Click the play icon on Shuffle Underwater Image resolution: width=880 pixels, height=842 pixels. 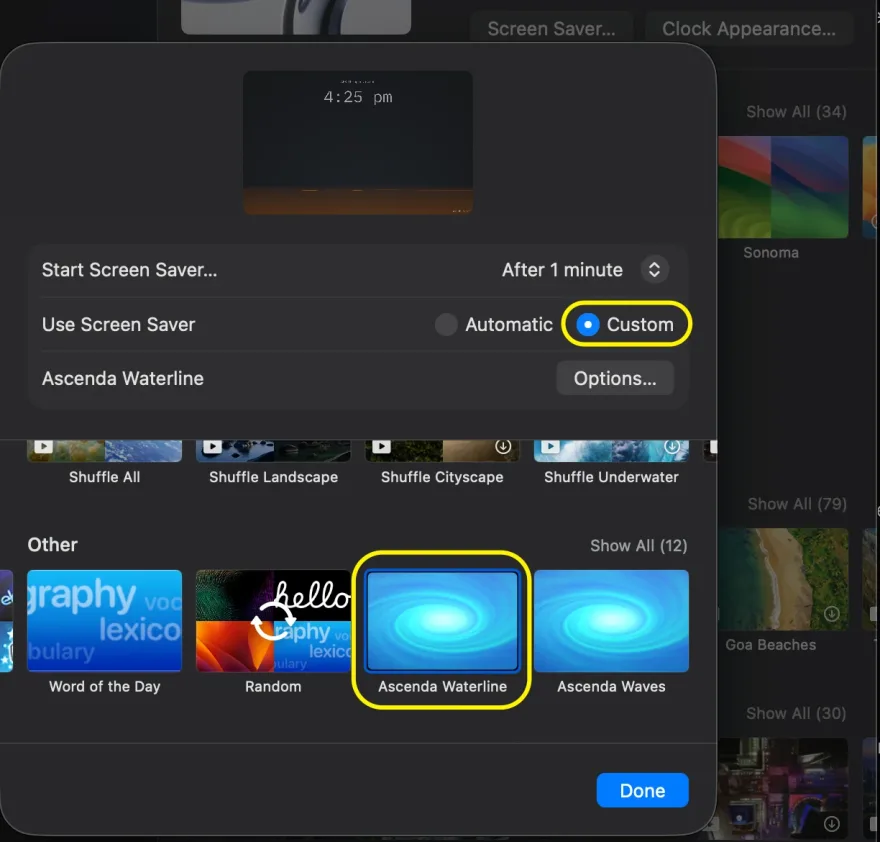pyautogui.click(x=550, y=447)
